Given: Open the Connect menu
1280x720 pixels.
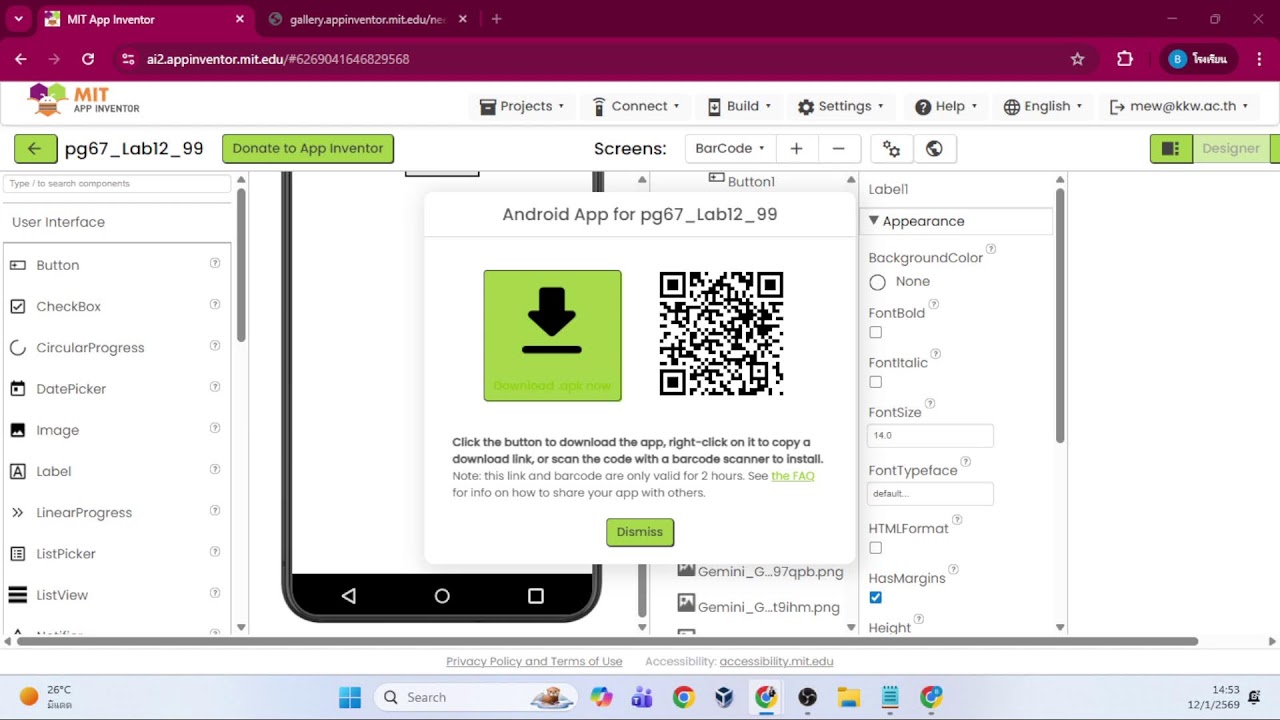Looking at the screenshot, I should 636,106.
